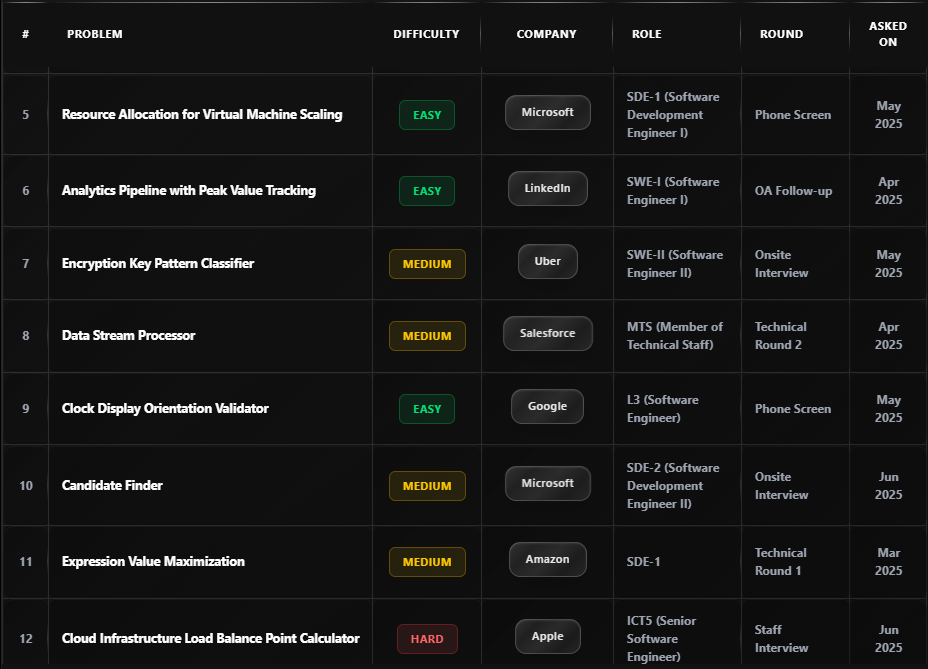Click Microsoft tag in Candidate Finder row

coord(547,484)
